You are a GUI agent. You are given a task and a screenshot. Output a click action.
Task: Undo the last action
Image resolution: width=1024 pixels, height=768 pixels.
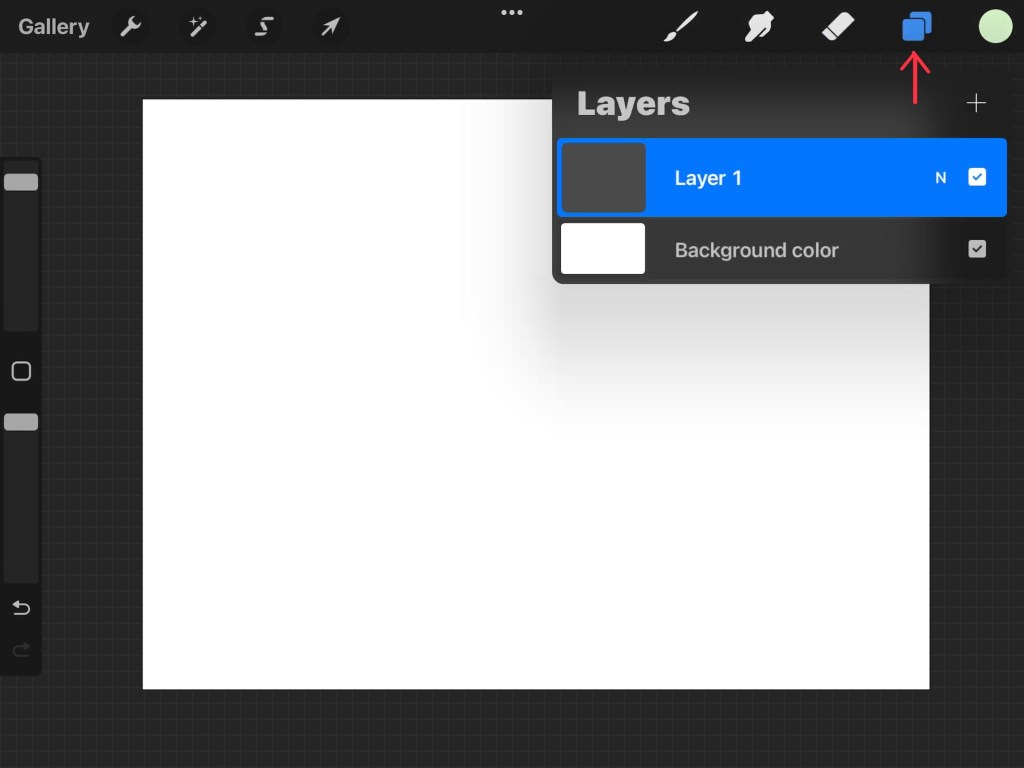click(x=21, y=608)
